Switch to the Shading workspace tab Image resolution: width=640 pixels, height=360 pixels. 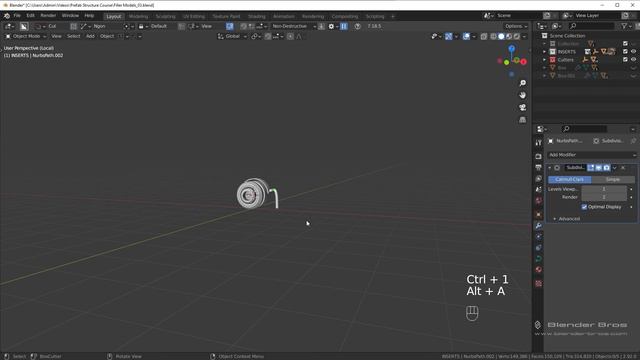tap(257, 16)
